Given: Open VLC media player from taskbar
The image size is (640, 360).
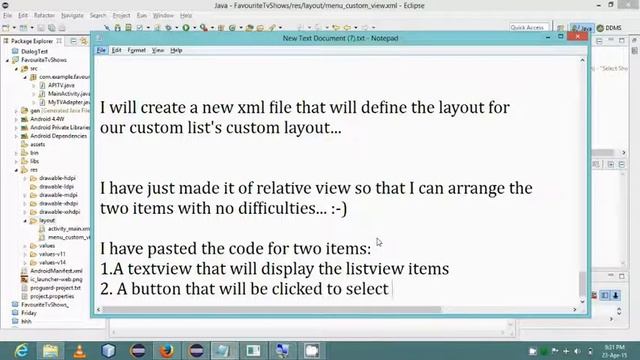Looking at the screenshot, I should (x=80, y=351).
